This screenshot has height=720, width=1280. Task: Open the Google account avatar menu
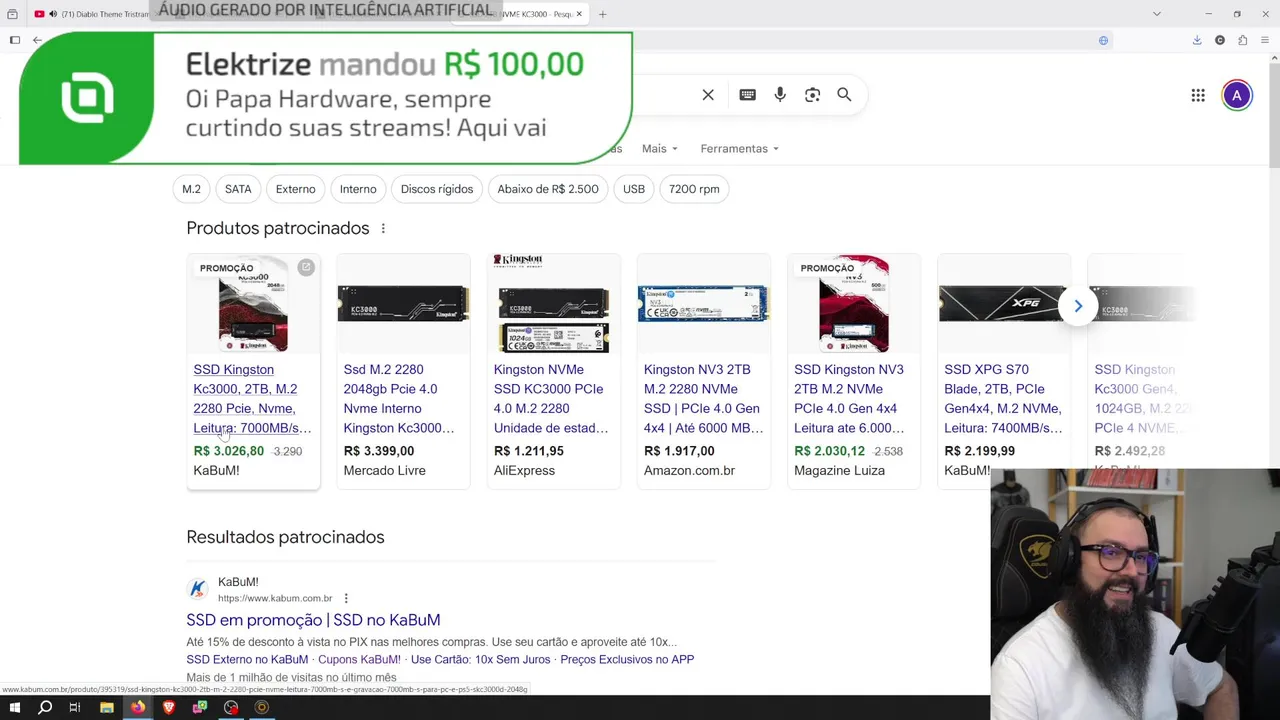pos(1237,95)
